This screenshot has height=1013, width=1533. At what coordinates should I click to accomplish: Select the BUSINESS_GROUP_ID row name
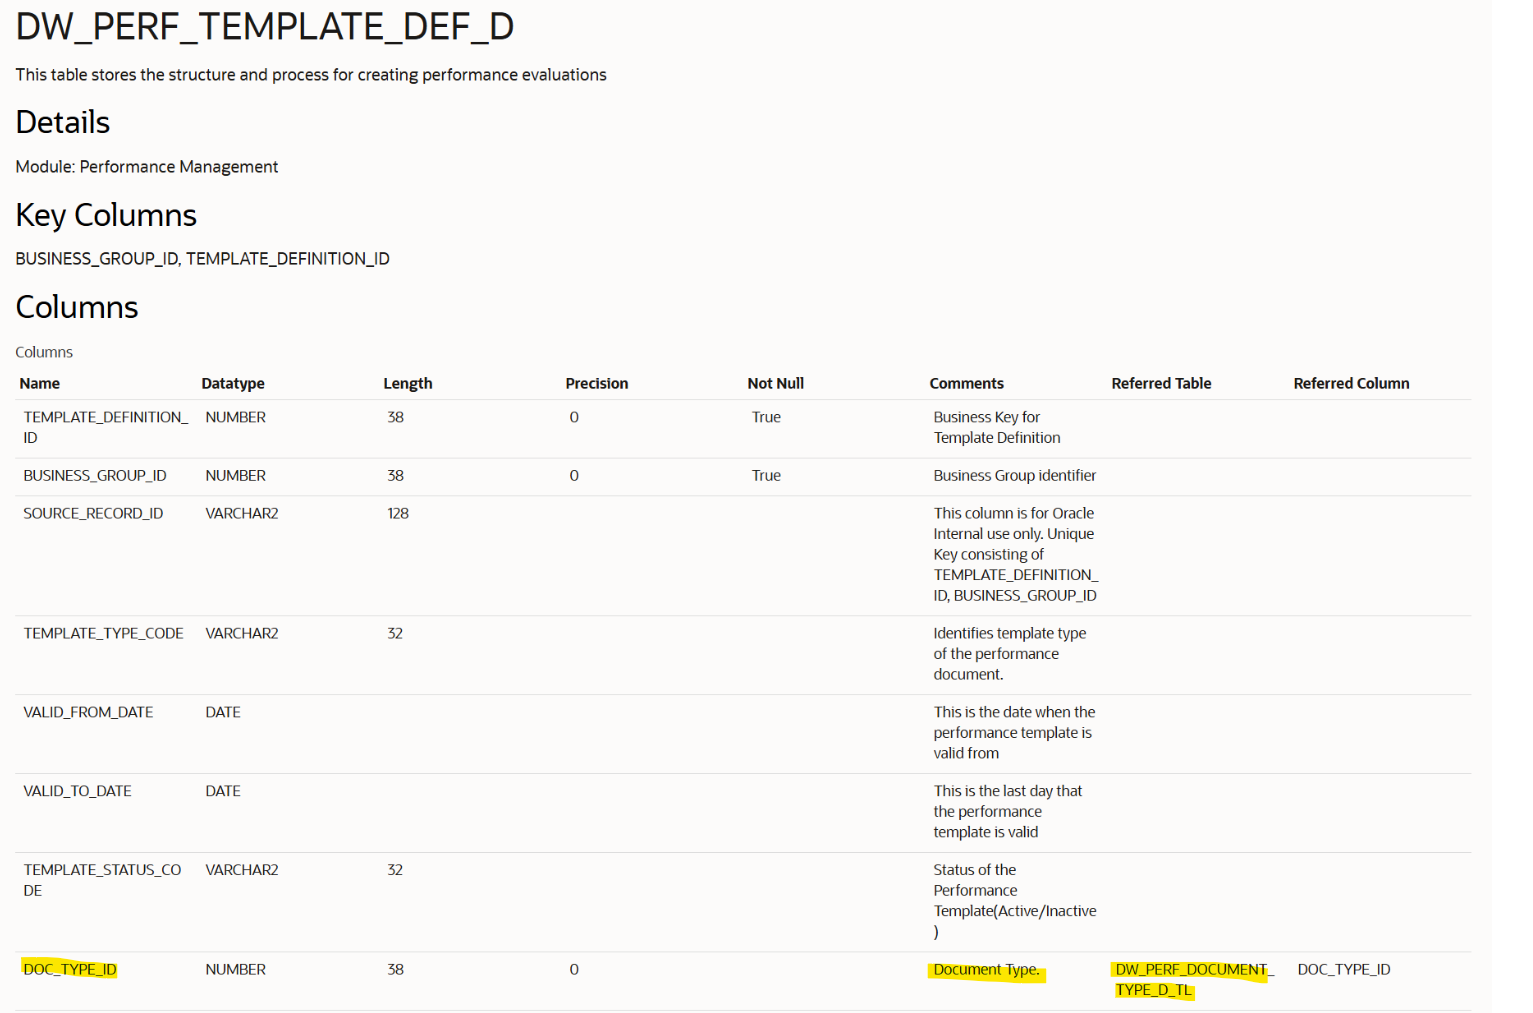95,475
